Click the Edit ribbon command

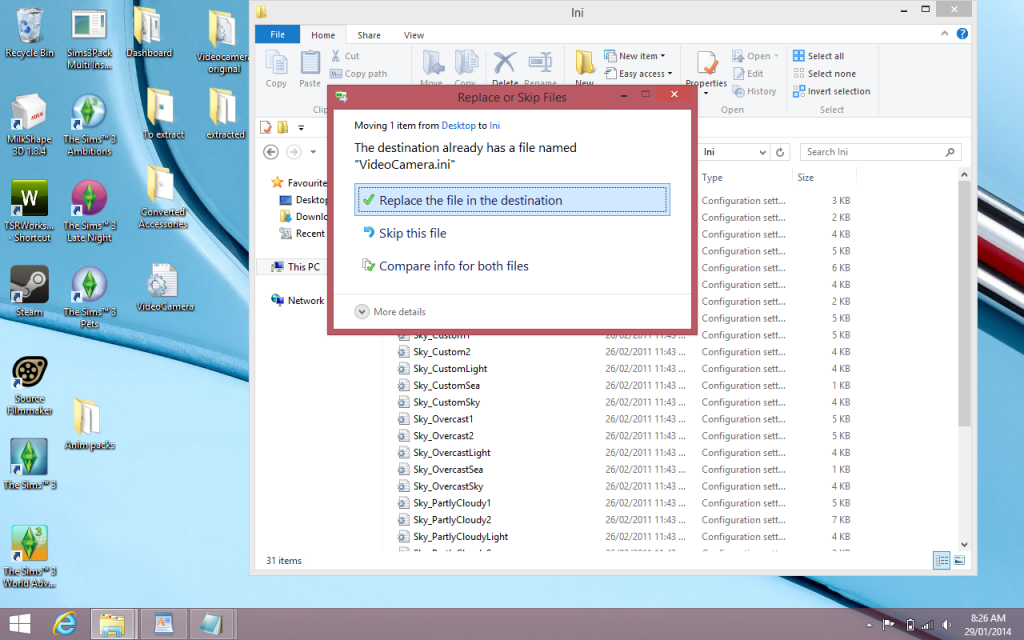pos(748,74)
